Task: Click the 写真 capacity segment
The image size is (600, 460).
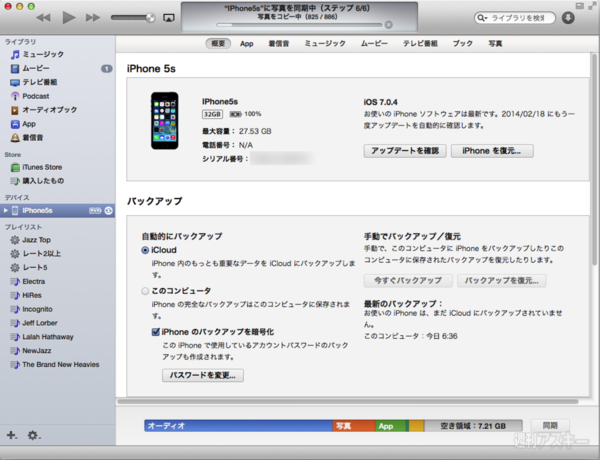Action: [x=354, y=426]
